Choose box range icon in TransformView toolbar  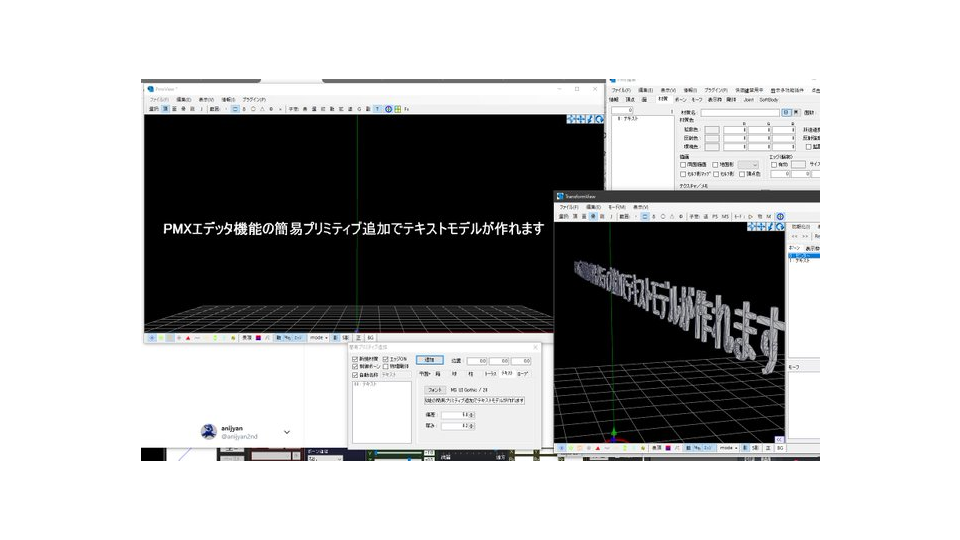645,217
